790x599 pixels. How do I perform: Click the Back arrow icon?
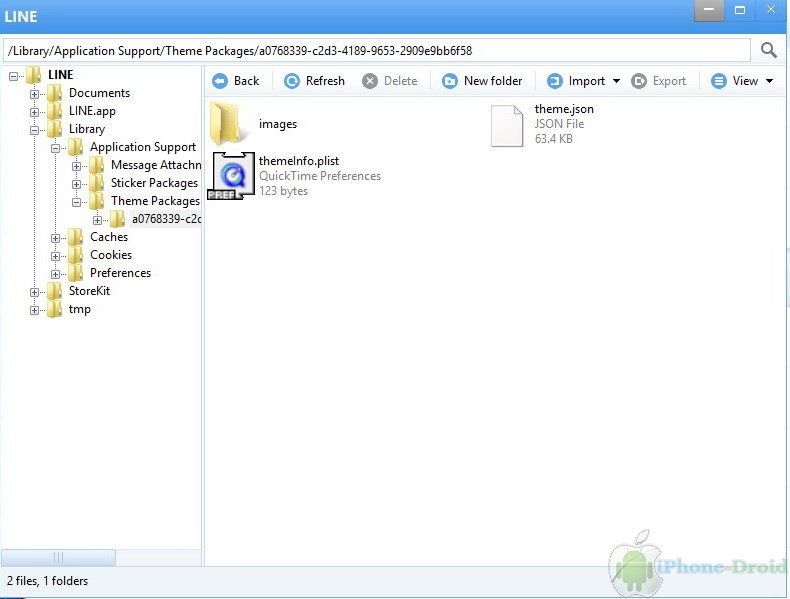220,81
